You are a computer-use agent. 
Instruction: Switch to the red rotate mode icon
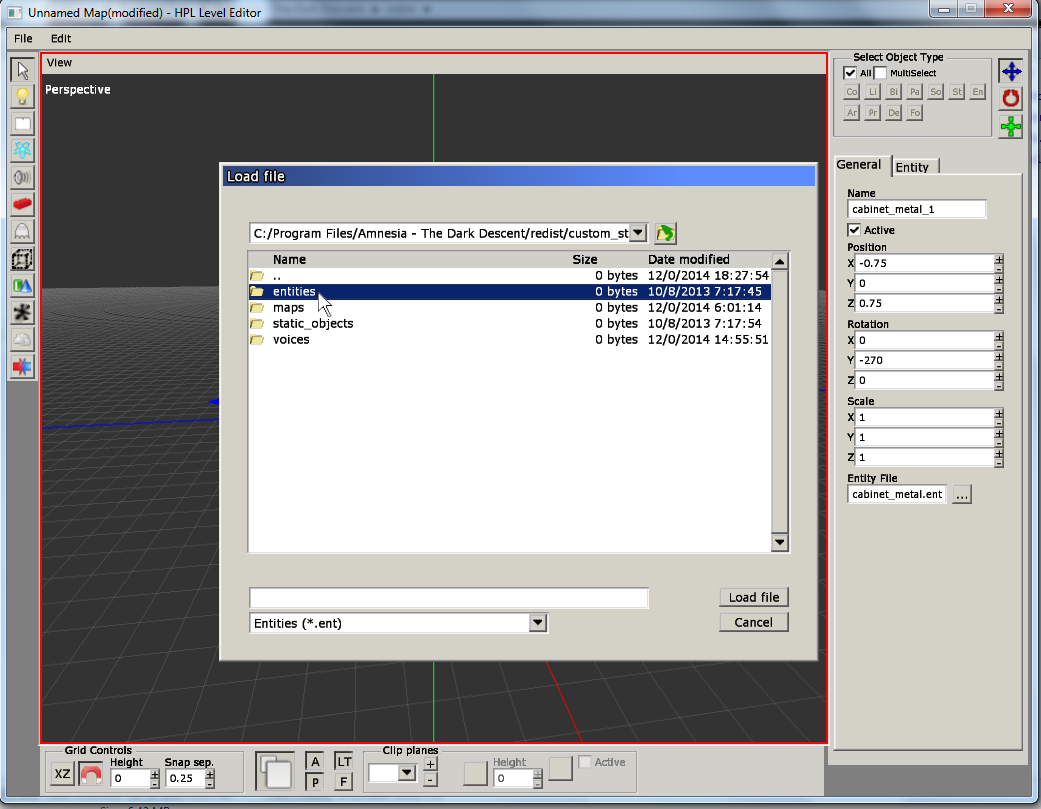[1011, 98]
